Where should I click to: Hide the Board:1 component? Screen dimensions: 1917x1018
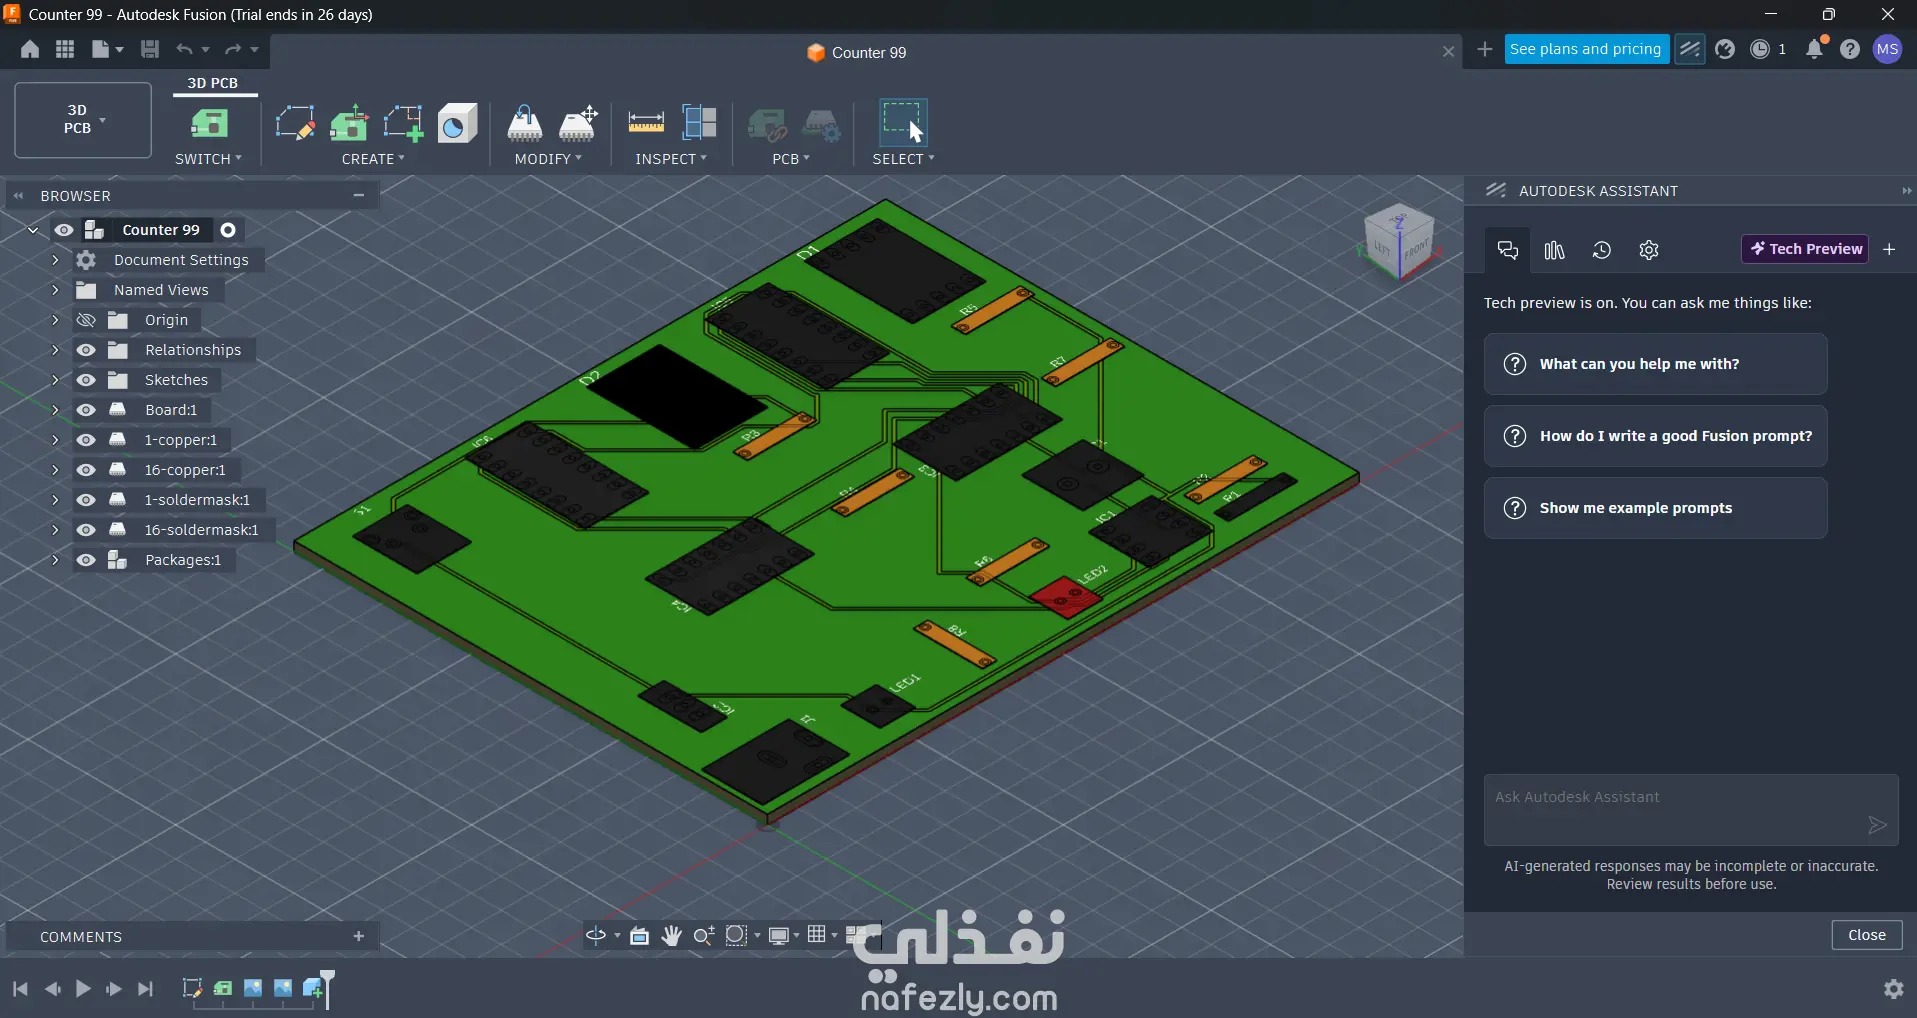86,410
